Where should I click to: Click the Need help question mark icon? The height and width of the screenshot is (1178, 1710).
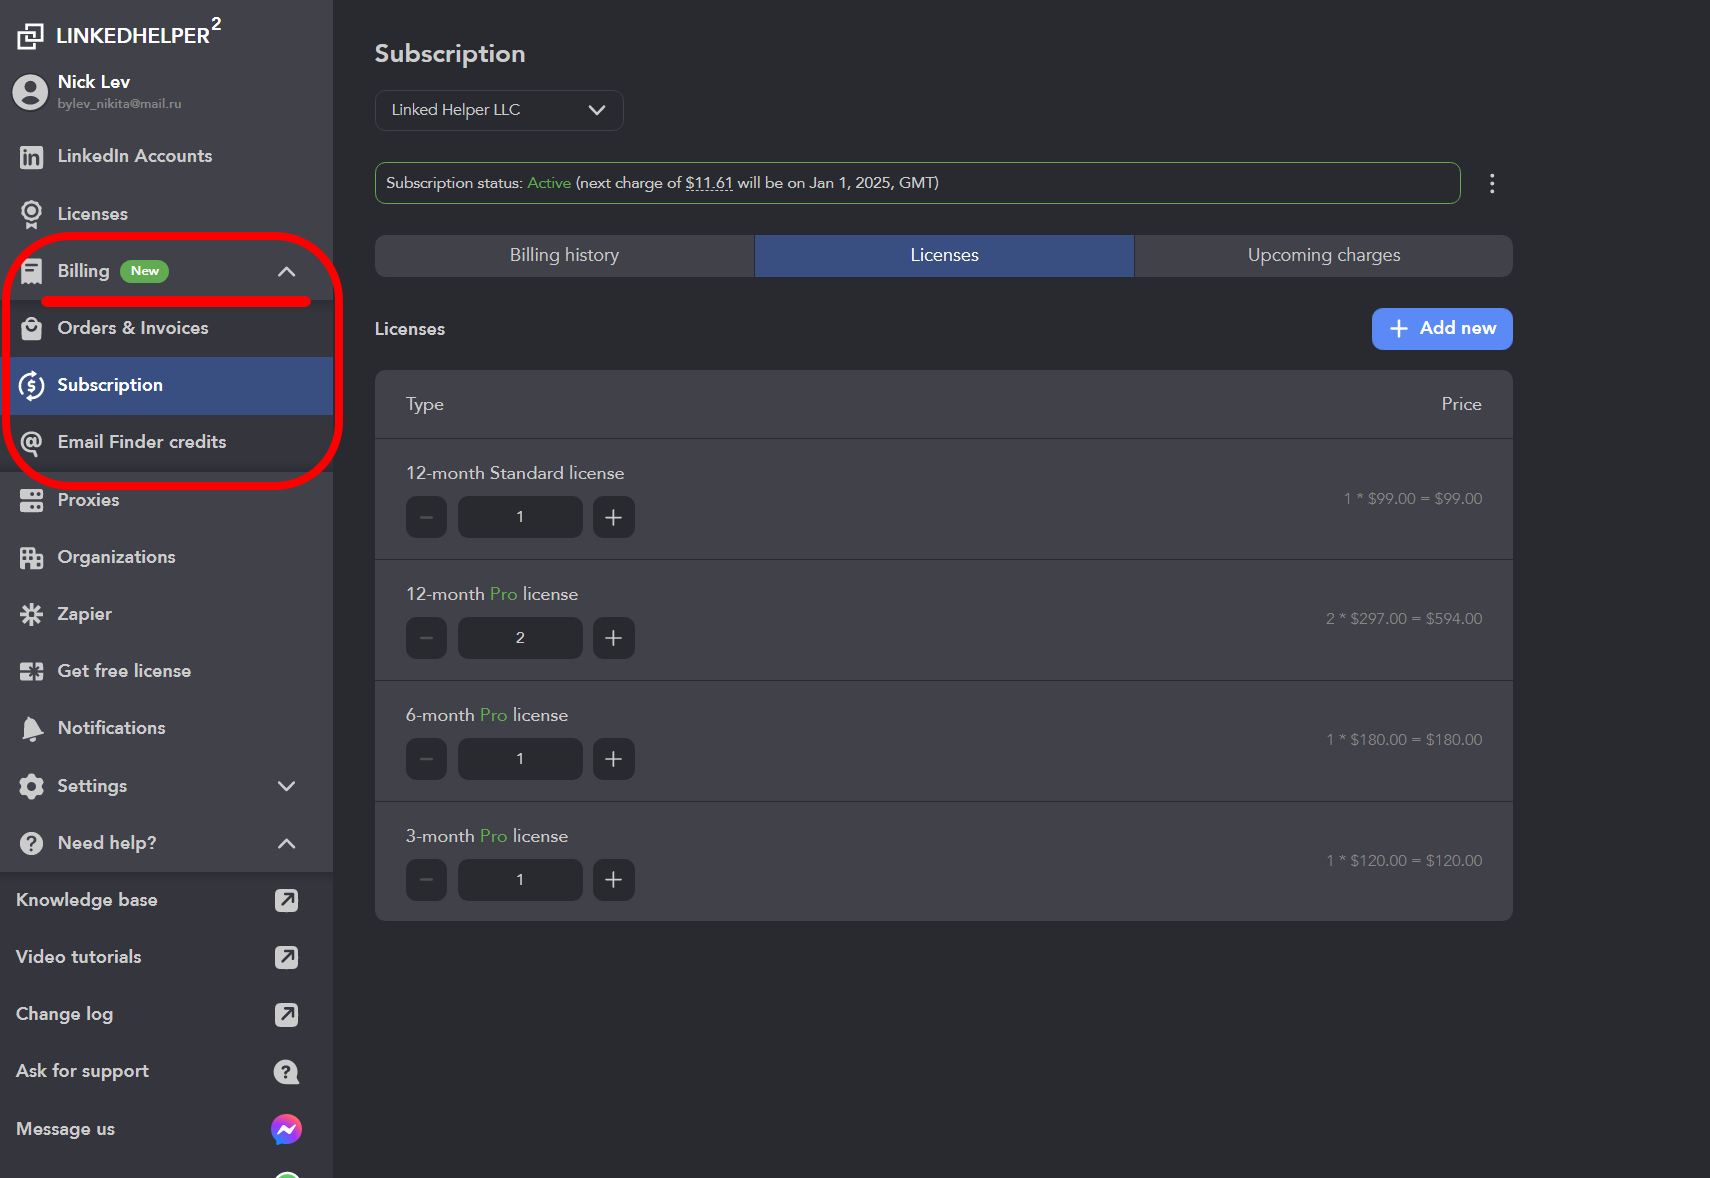(32, 843)
